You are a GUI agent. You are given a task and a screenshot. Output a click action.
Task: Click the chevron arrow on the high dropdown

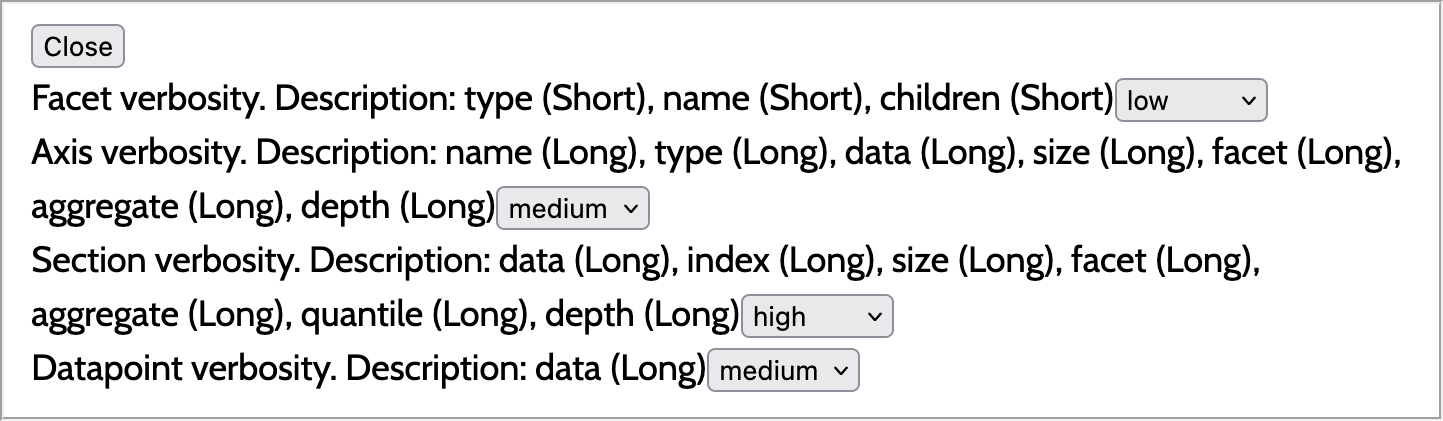[x=873, y=317]
